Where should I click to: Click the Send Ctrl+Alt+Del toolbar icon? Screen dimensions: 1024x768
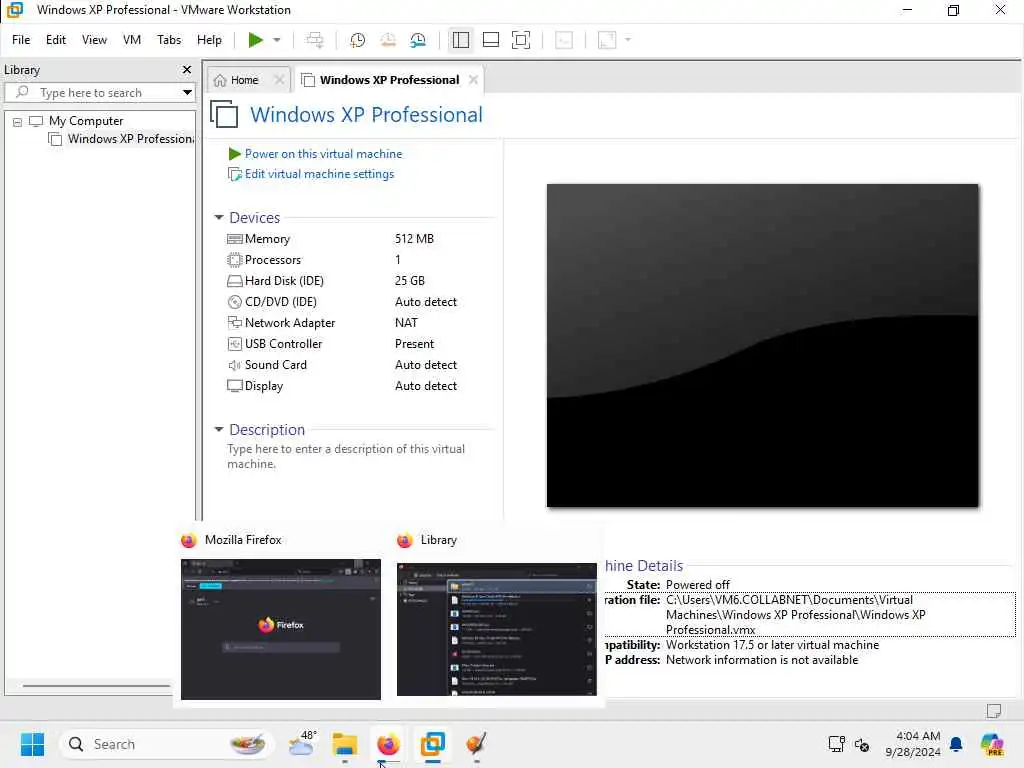(315, 40)
